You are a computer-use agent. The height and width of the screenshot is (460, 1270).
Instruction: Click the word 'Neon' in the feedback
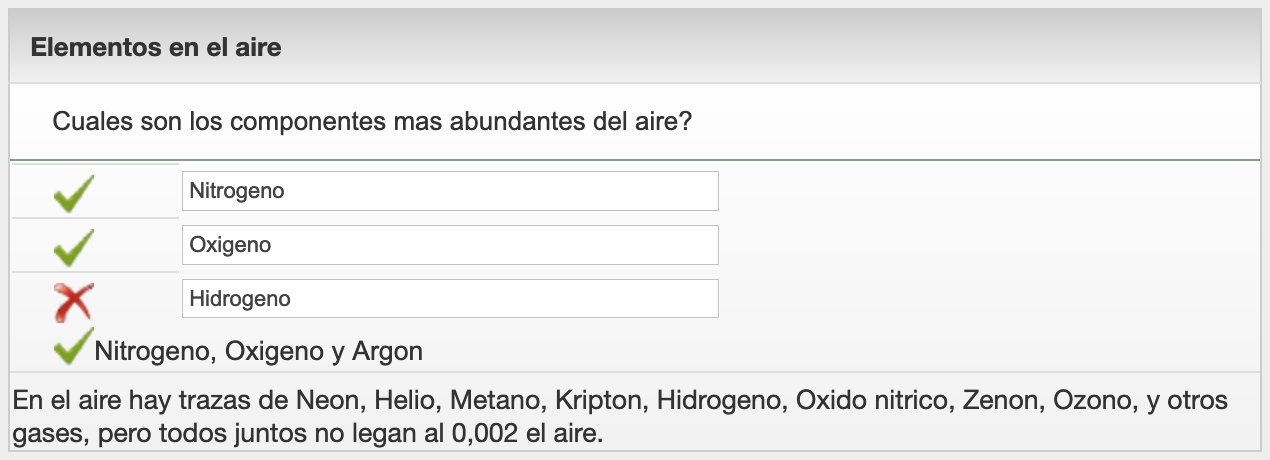point(325,401)
